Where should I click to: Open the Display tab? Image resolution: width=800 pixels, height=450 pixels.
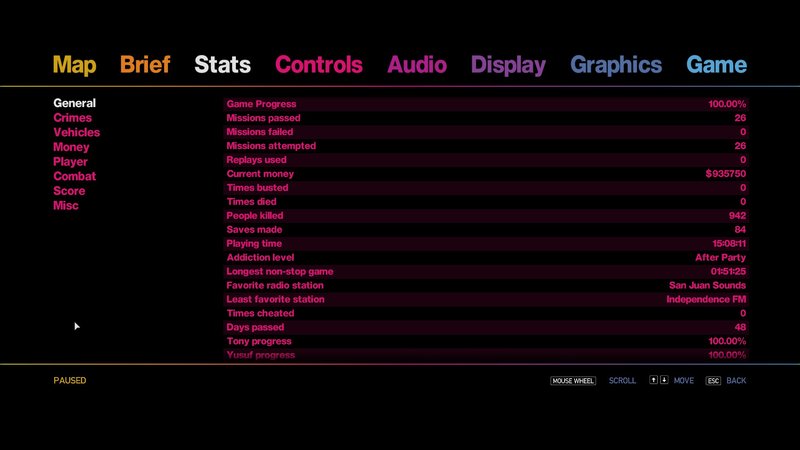pyautogui.click(x=508, y=65)
